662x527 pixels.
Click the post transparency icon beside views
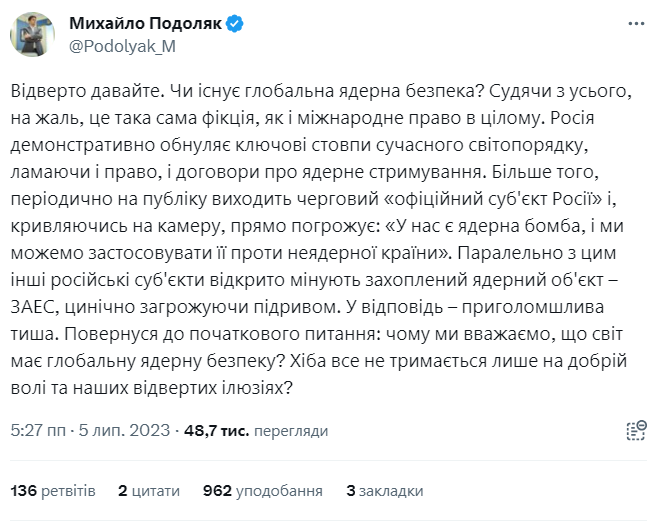point(634,430)
